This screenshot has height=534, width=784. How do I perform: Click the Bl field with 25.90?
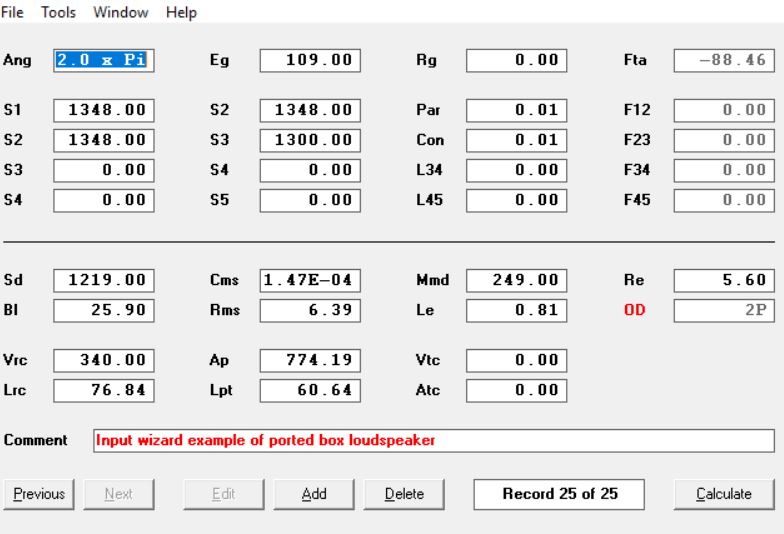pyautogui.click(x=104, y=310)
